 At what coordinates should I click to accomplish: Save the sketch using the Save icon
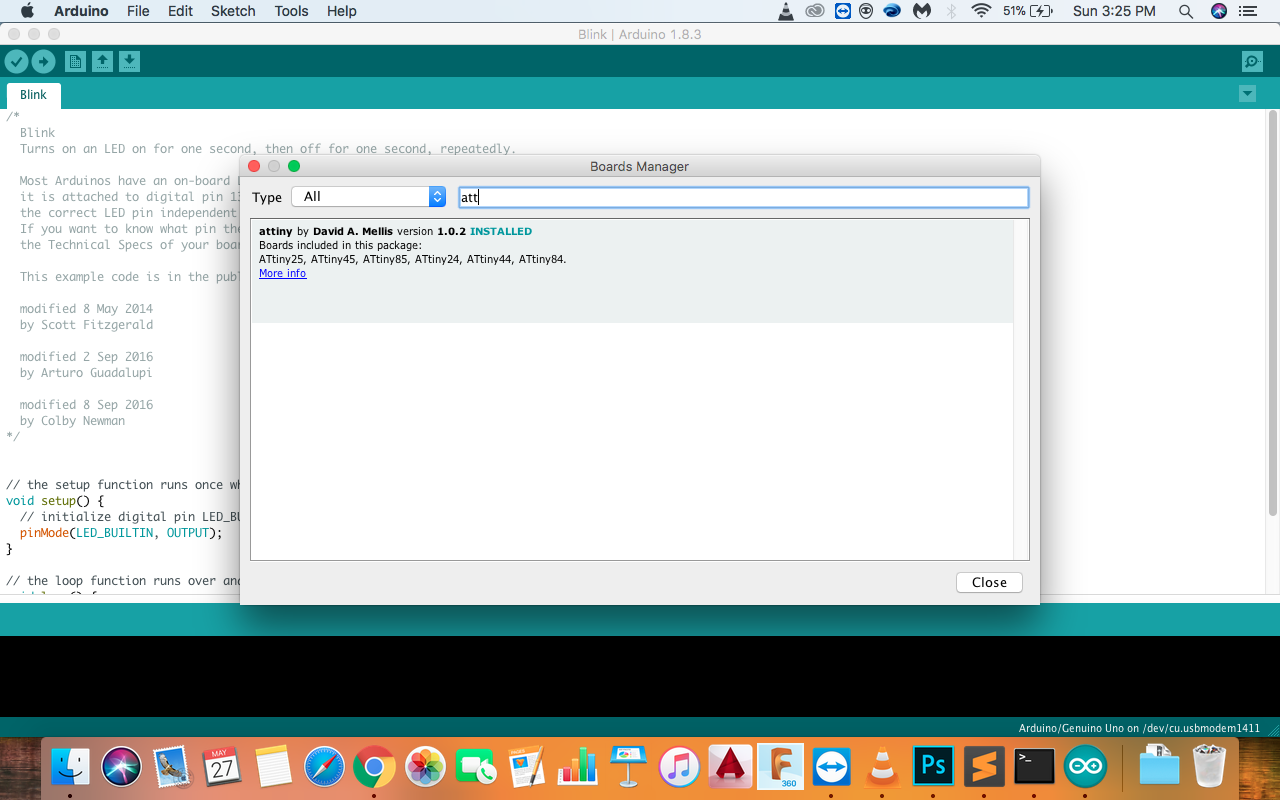pos(129,62)
